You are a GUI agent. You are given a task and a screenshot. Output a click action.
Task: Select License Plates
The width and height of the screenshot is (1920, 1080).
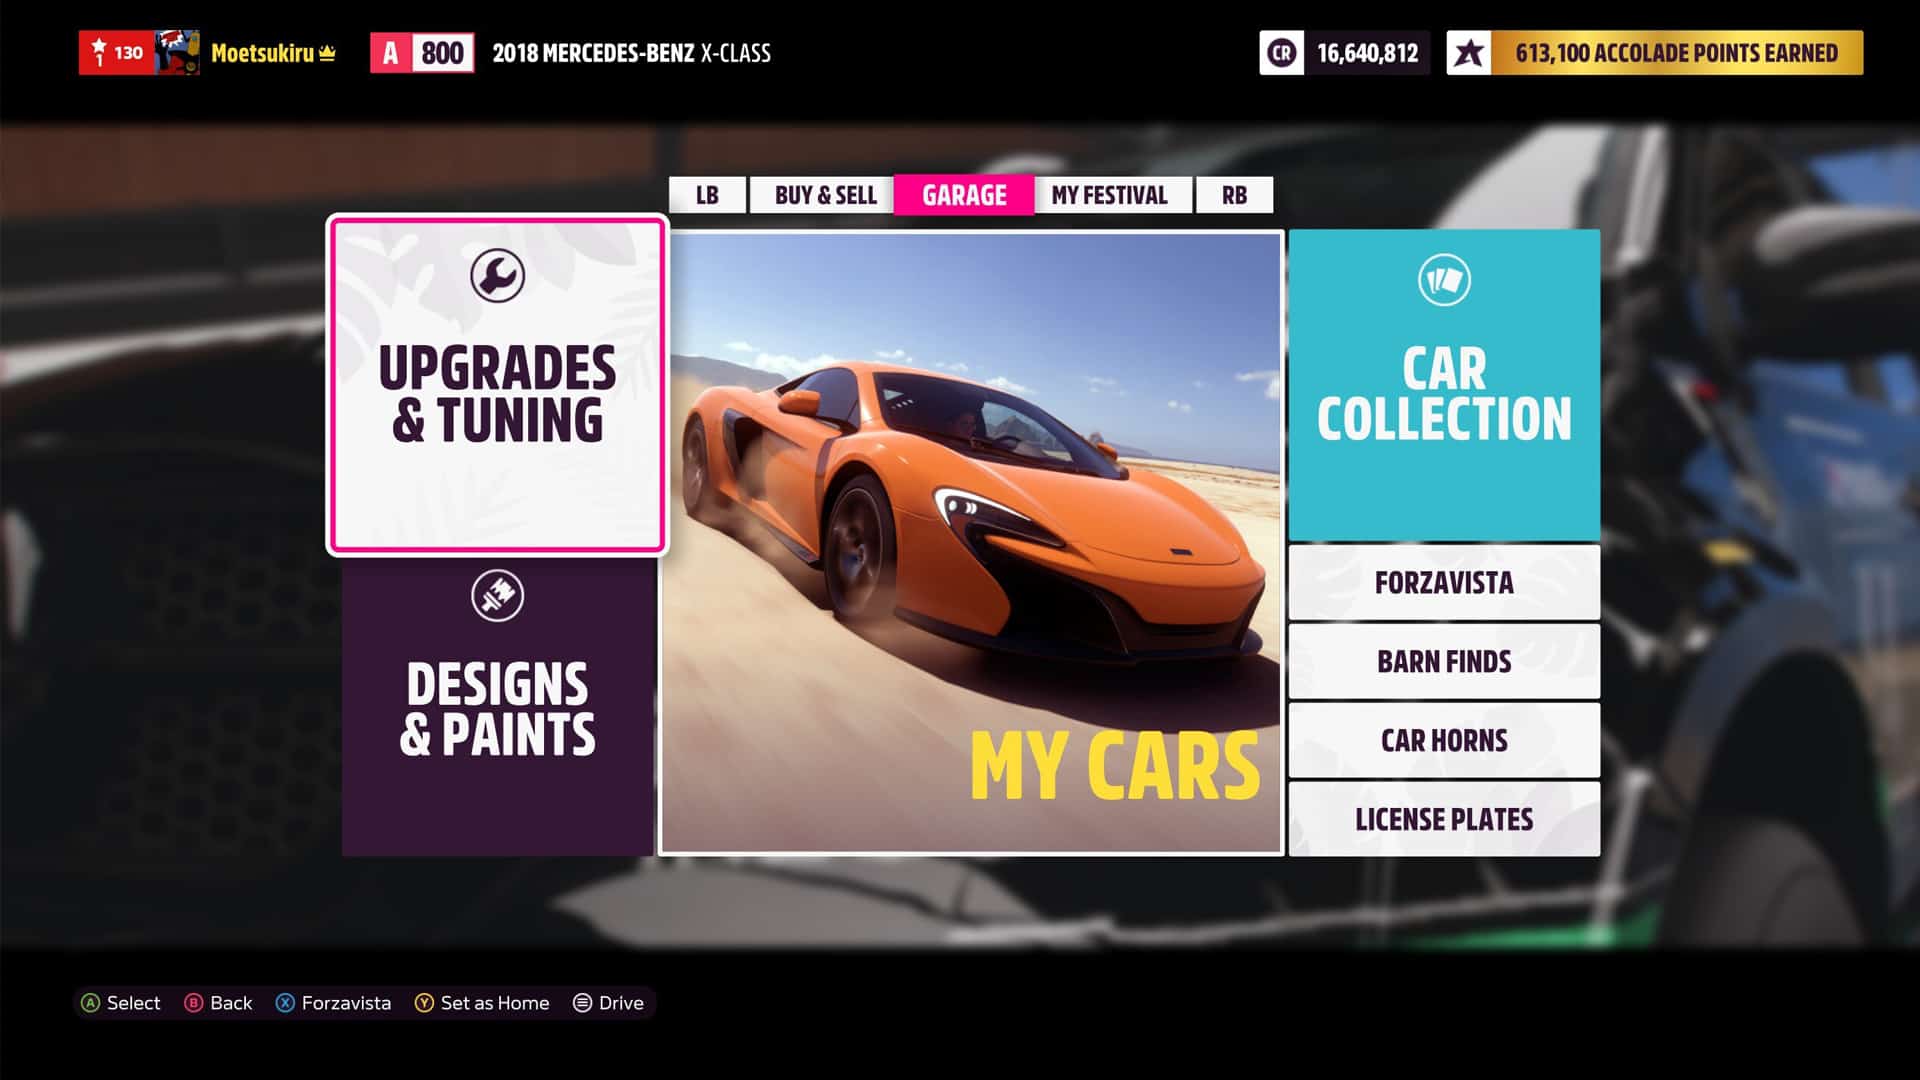tap(1443, 818)
